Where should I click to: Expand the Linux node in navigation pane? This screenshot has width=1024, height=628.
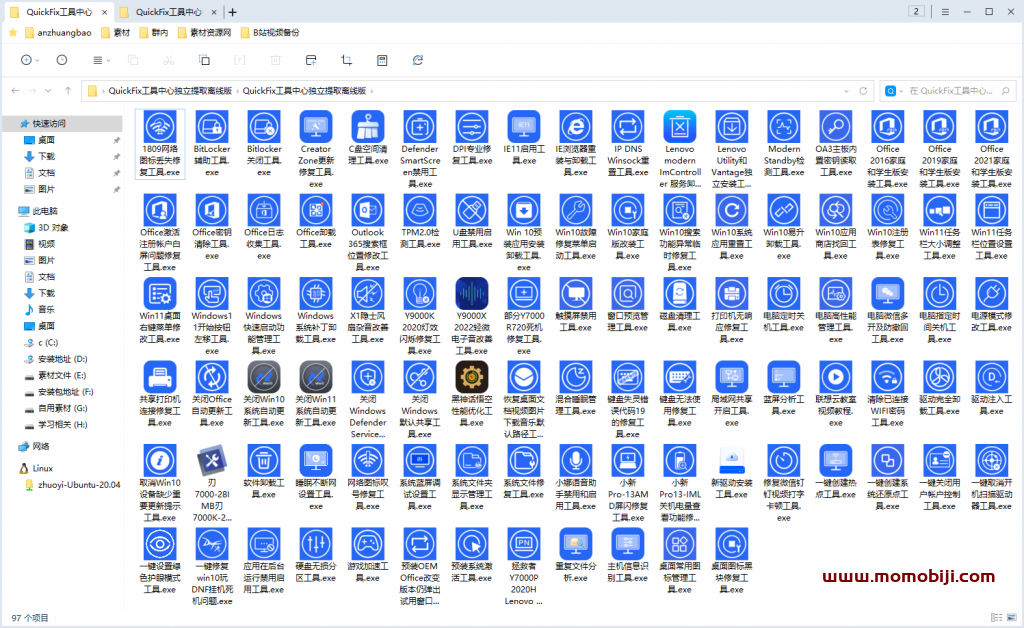click(11, 468)
